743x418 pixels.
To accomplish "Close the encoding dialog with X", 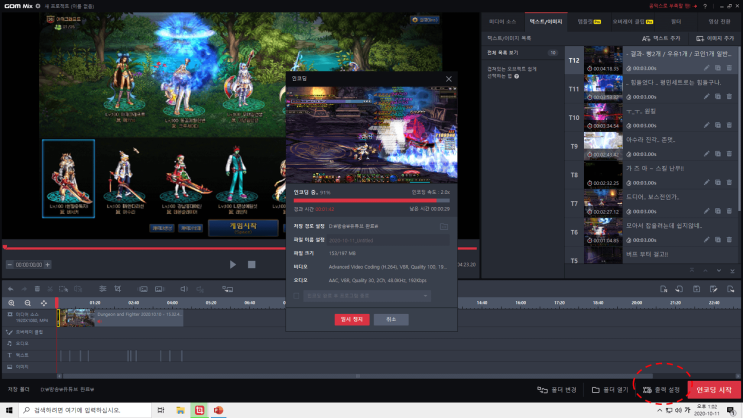I will click(449, 79).
